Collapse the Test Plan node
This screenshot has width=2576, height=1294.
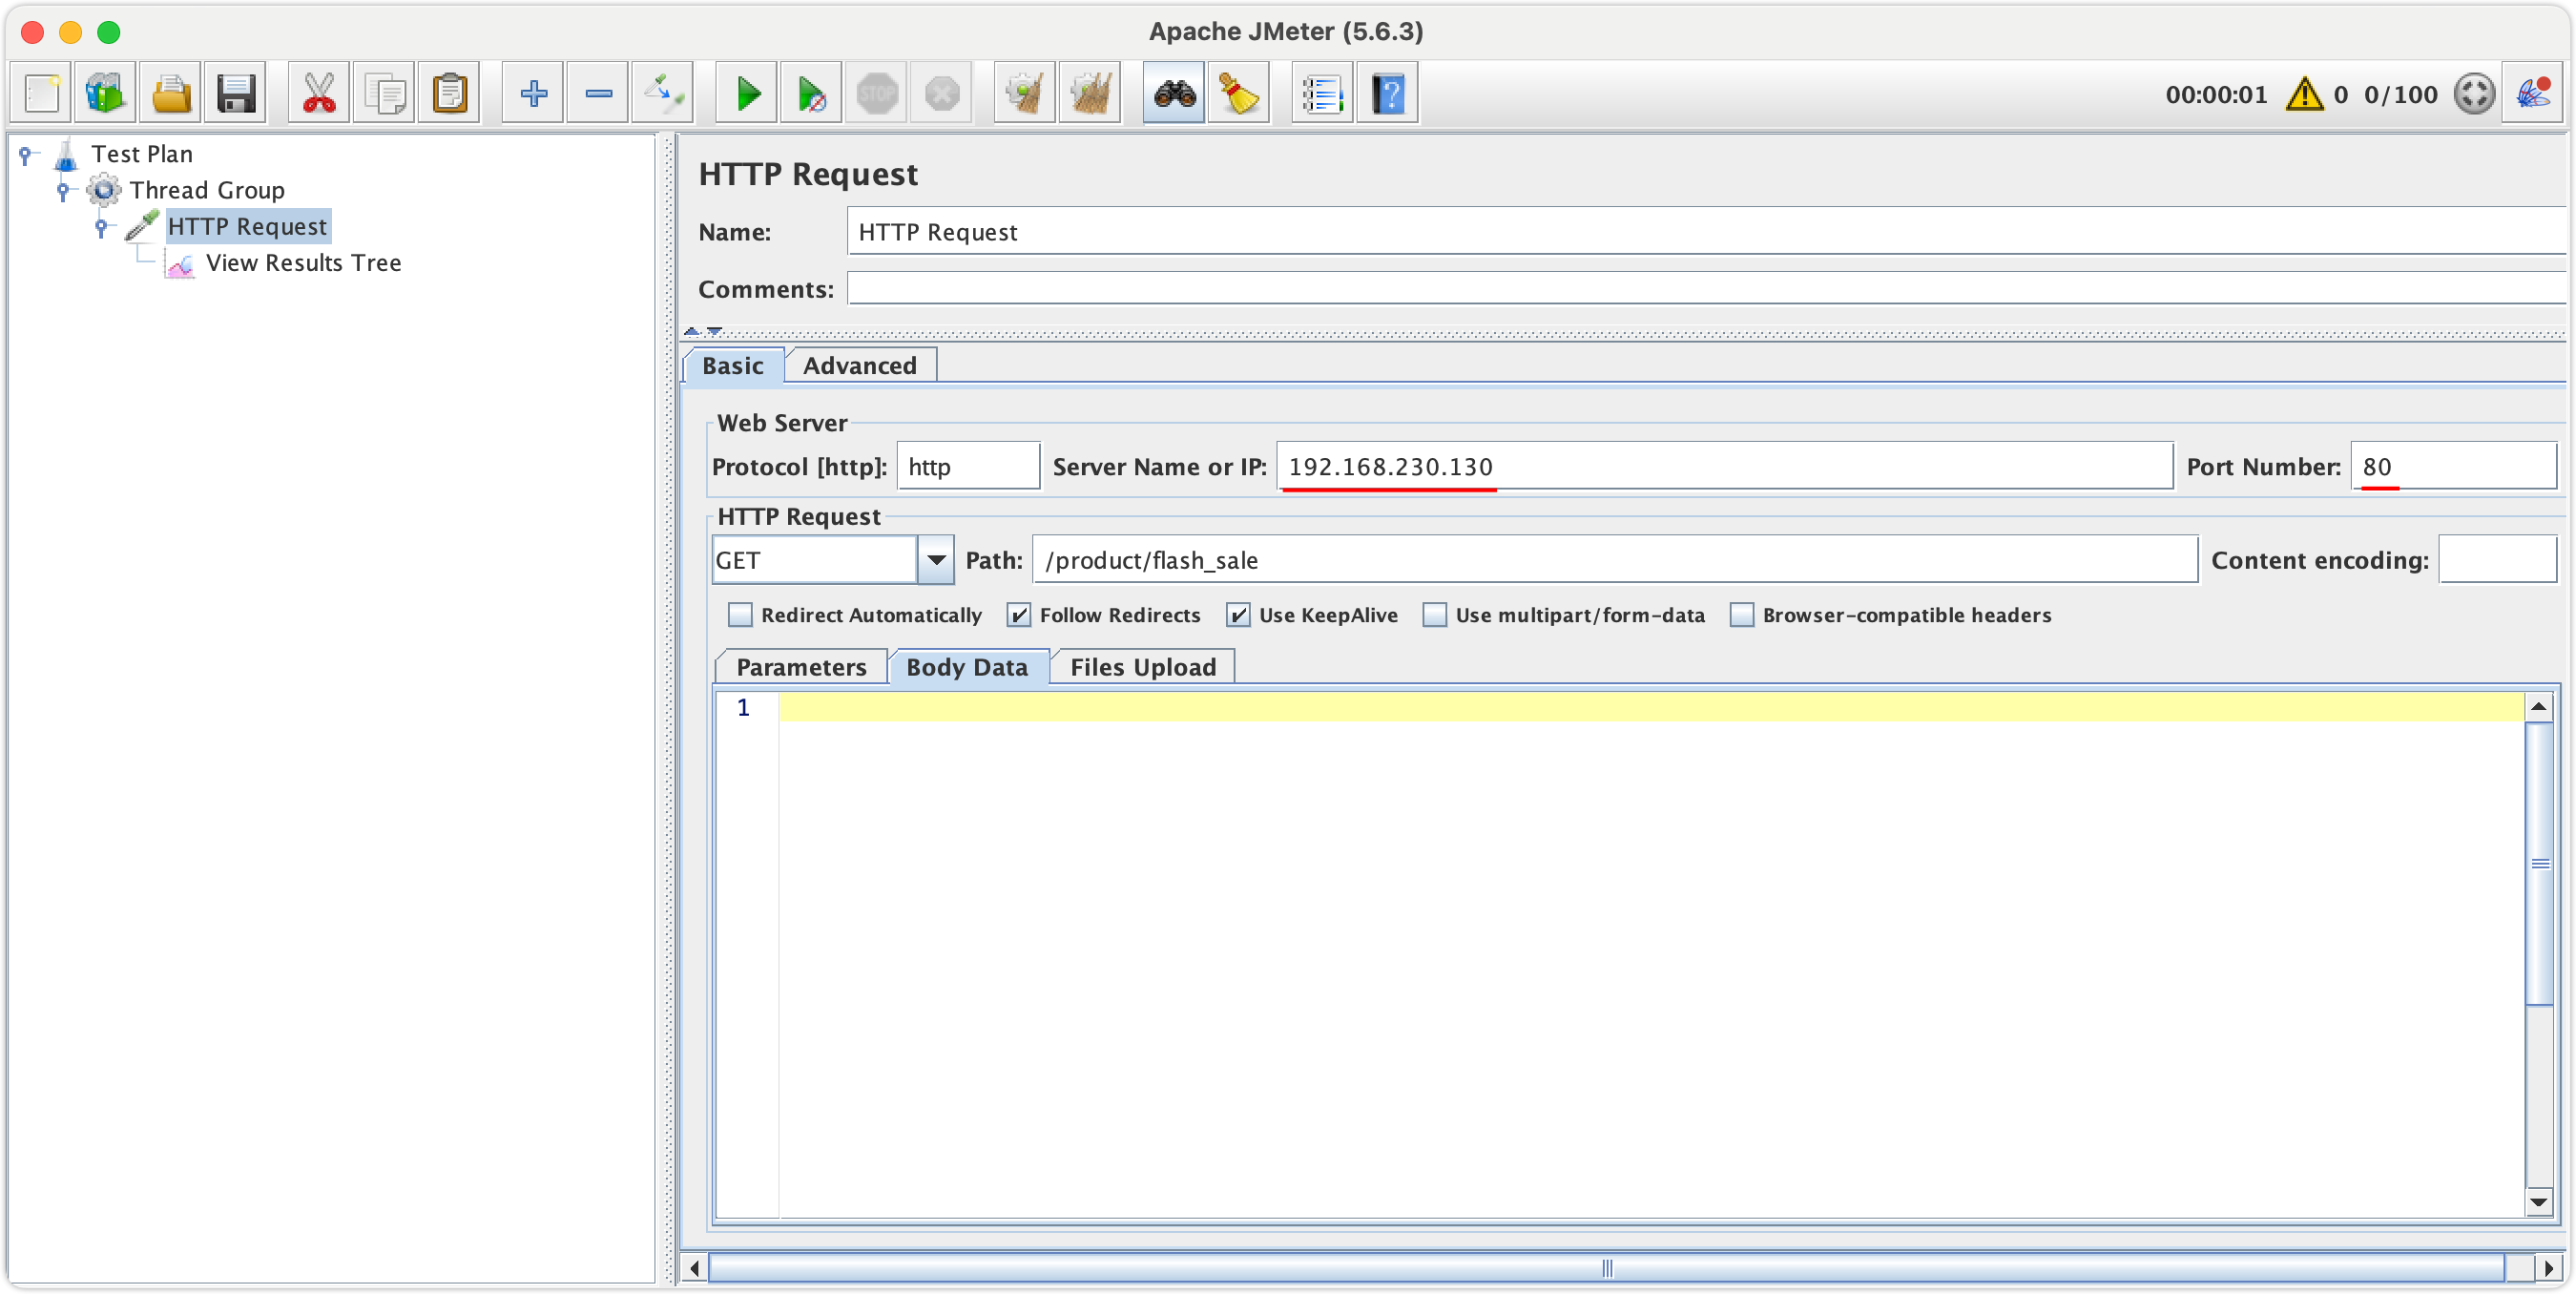click(x=26, y=153)
